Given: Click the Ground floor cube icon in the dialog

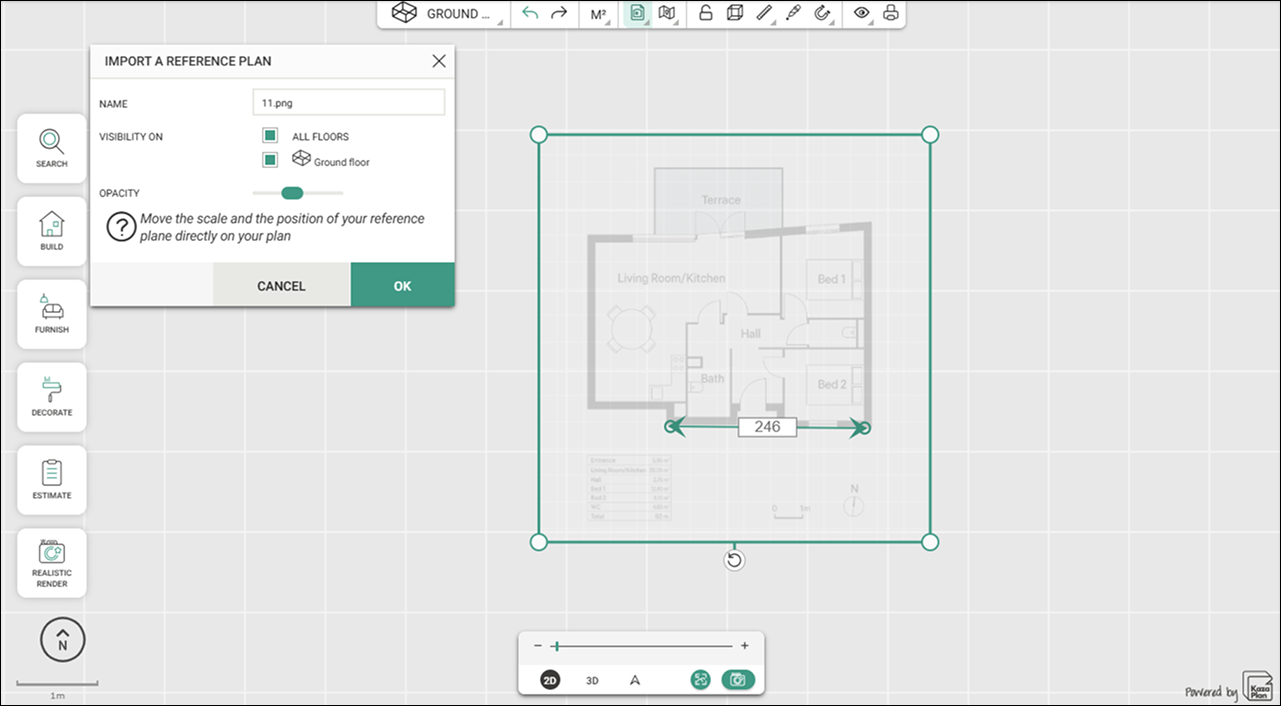Looking at the screenshot, I should (301, 159).
